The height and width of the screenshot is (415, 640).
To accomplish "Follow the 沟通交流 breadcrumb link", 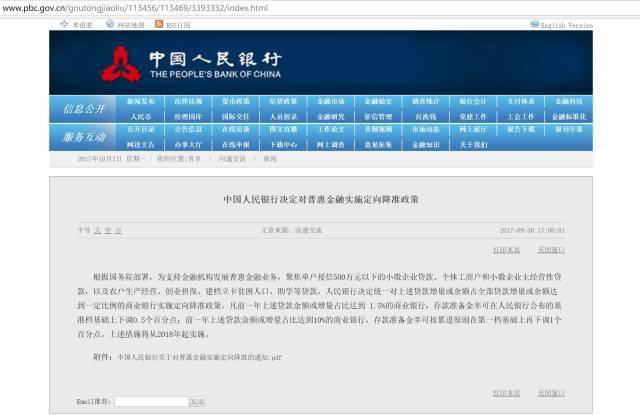I will click(x=232, y=159).
